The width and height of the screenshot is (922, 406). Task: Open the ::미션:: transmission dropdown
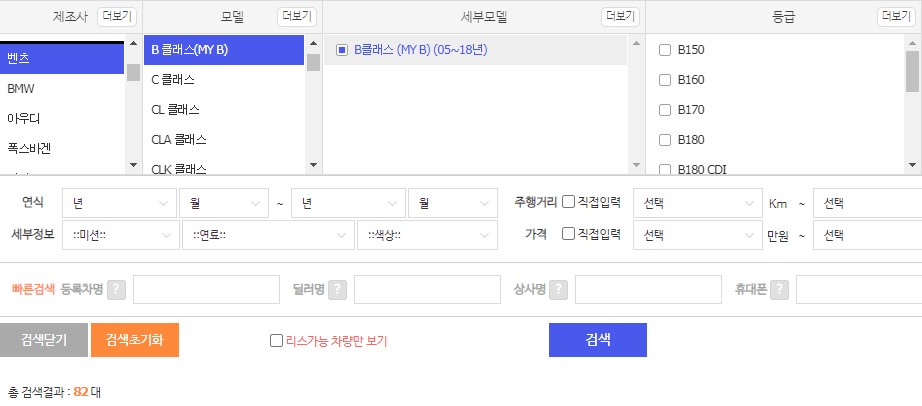[121, 235]
